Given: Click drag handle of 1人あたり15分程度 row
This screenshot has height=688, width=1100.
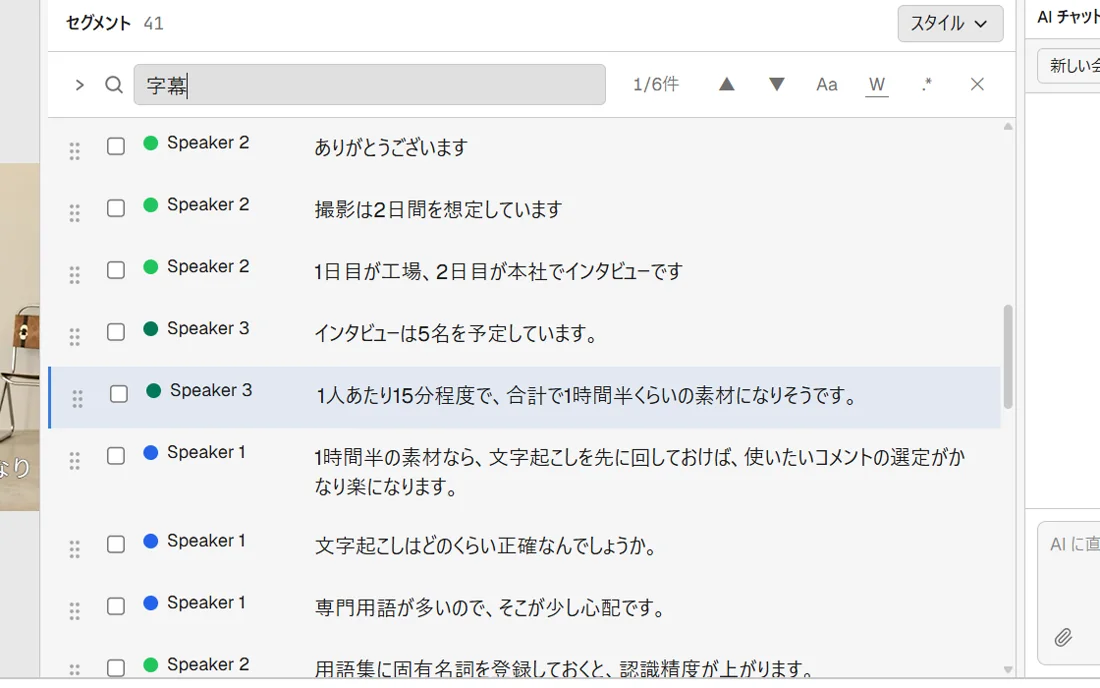Looking at the screenshot, I should click(77, 398).
